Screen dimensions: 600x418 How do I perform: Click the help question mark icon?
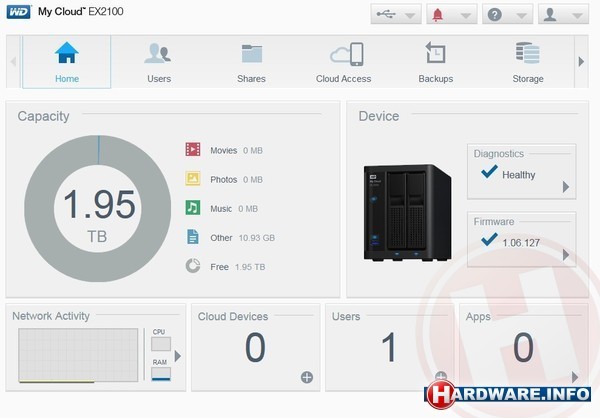click(x=494, y=15)
